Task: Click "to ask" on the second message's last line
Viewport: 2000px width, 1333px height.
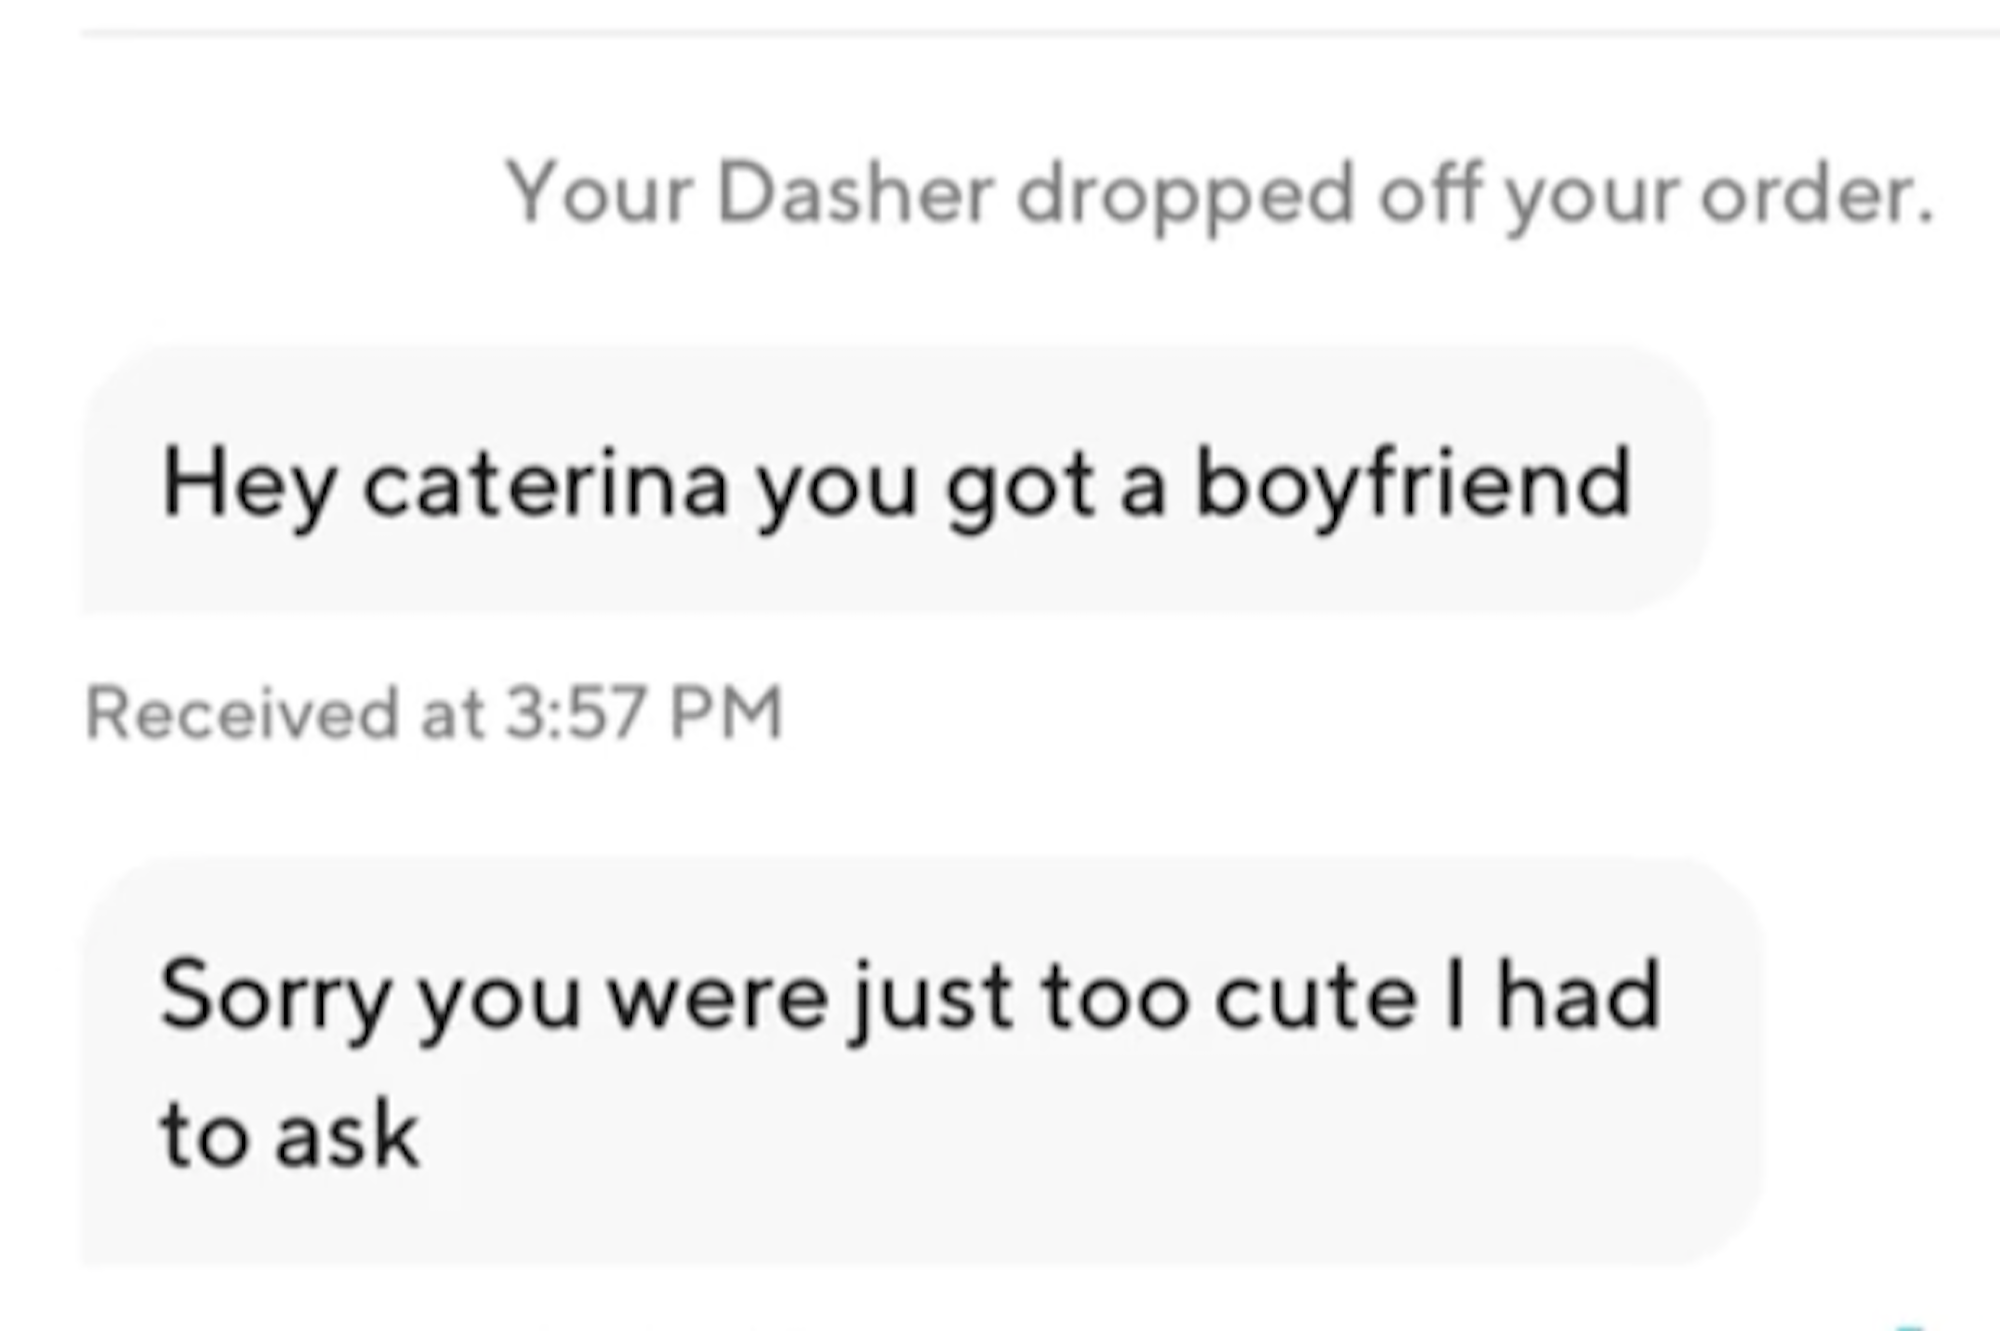Action: (x=290, y=1135)
